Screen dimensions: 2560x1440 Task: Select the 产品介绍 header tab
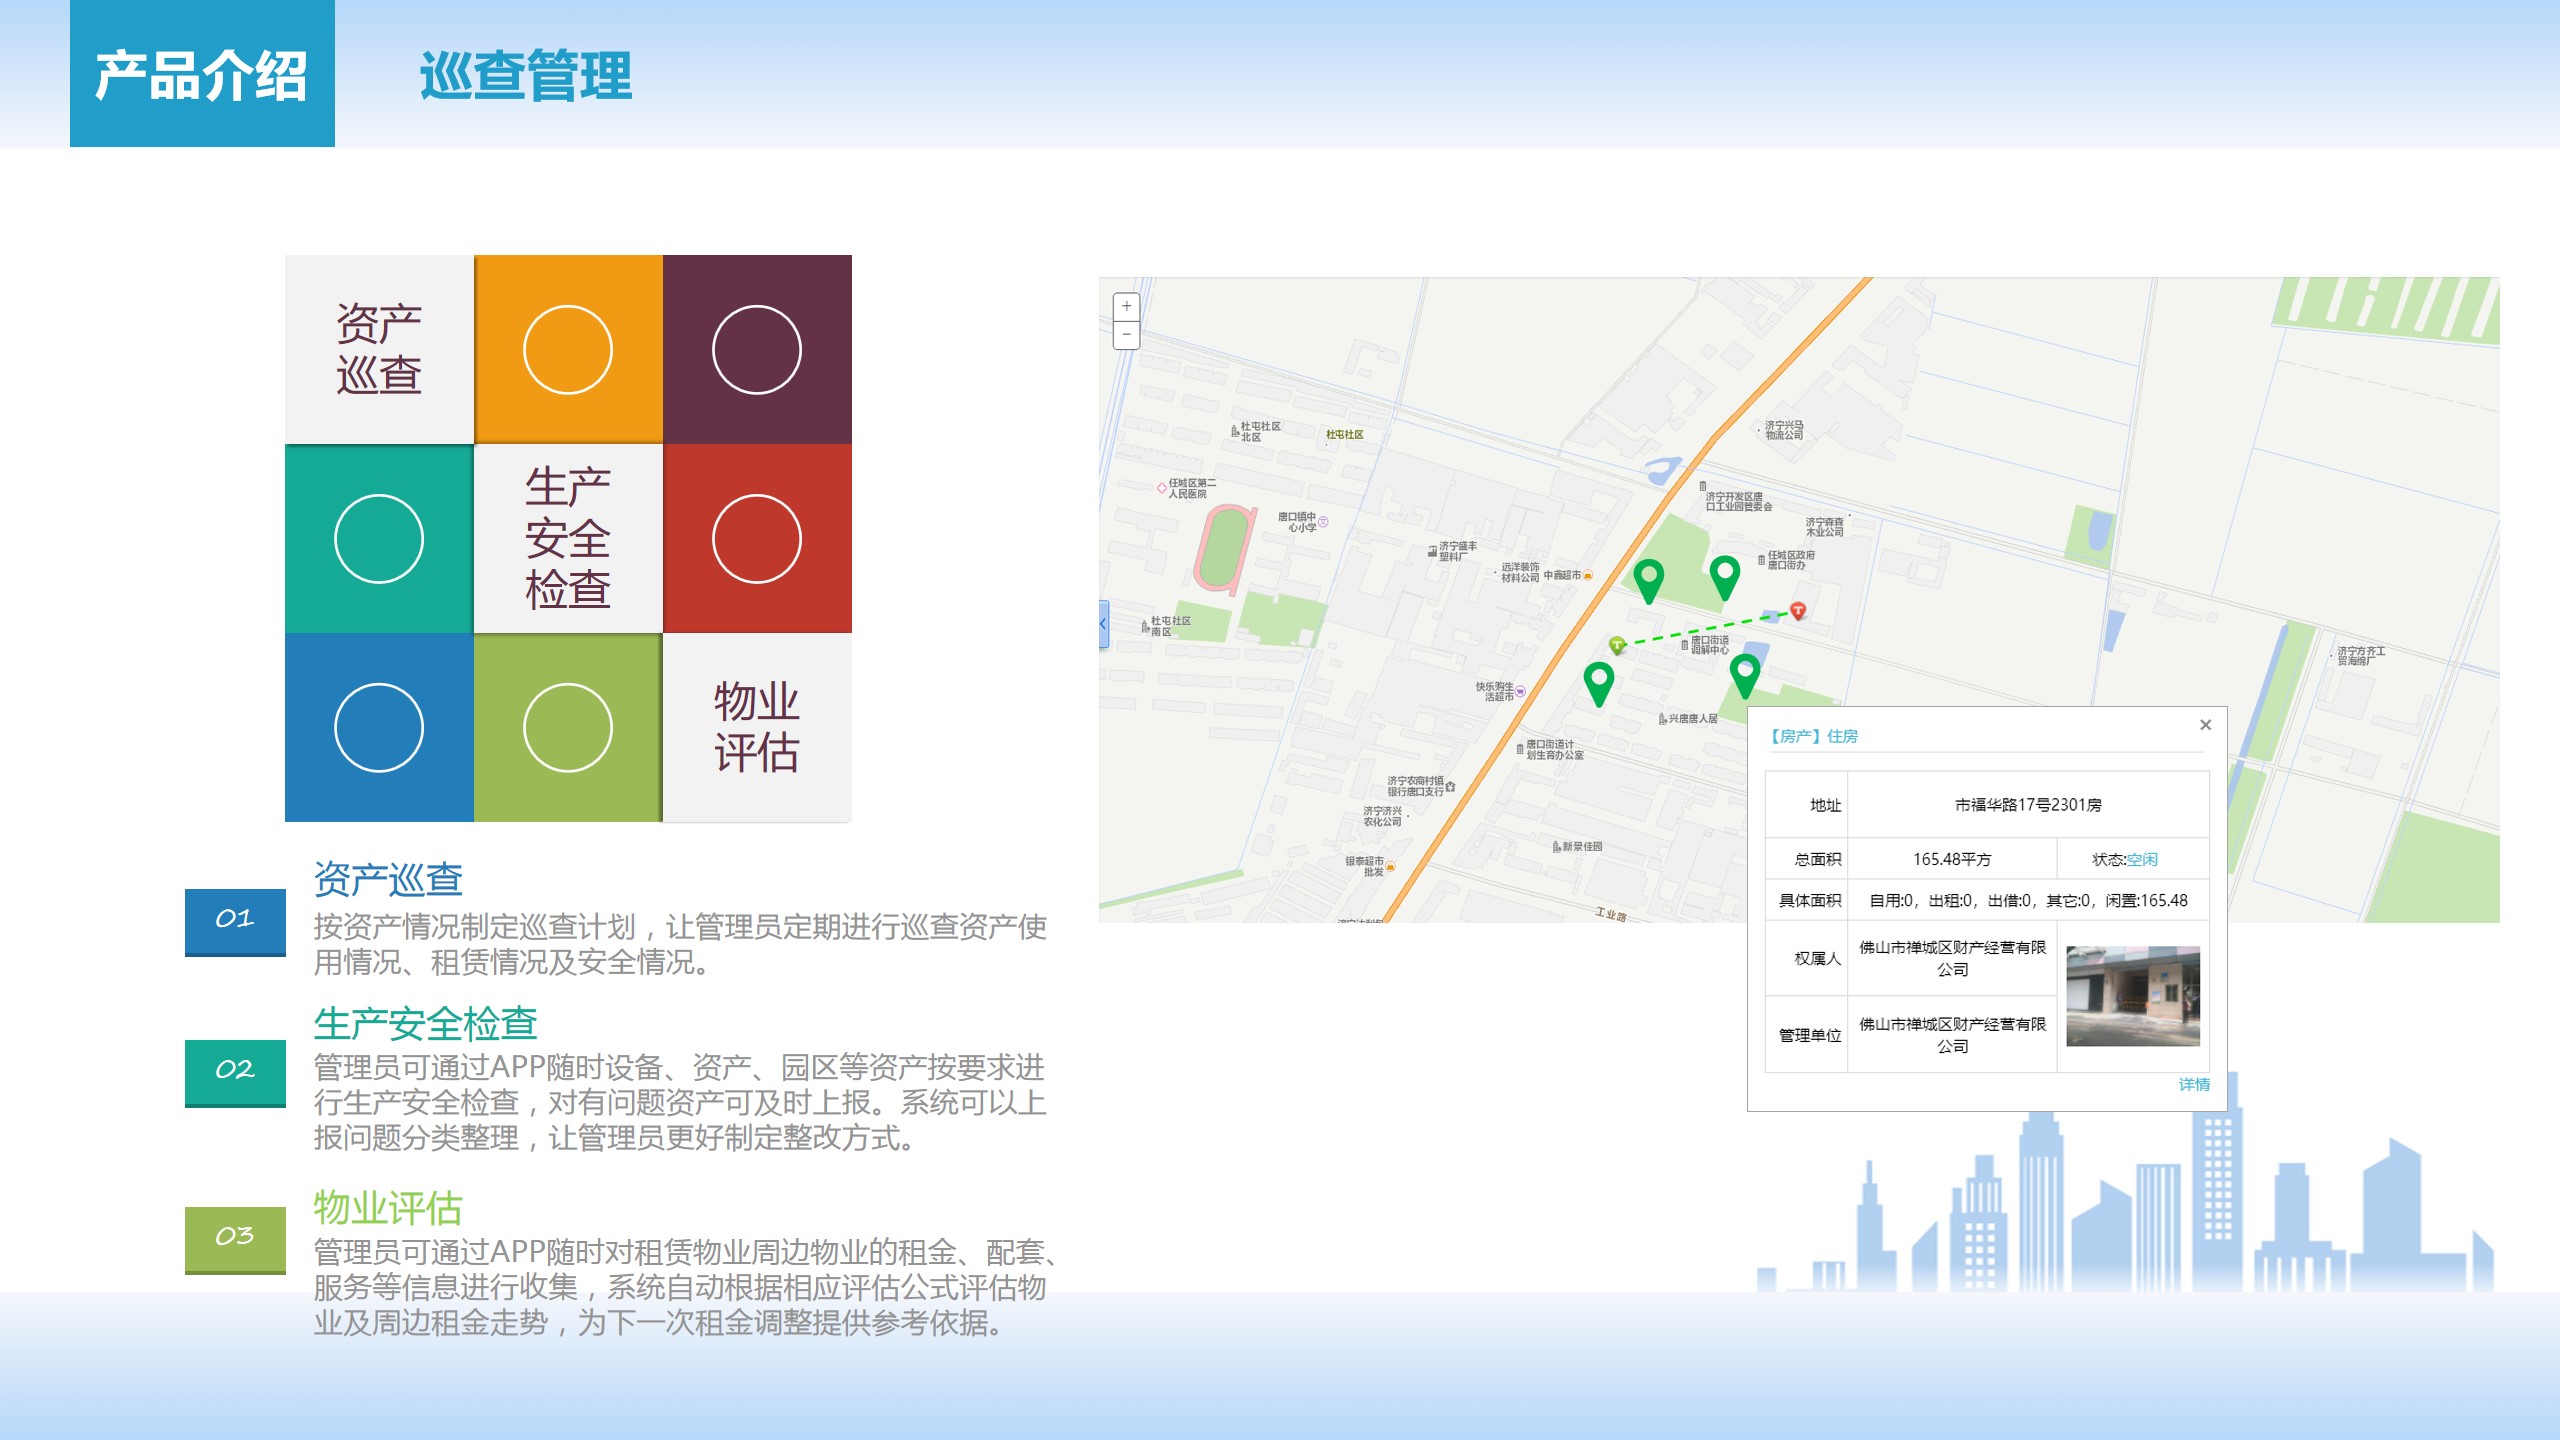(202, 74)
